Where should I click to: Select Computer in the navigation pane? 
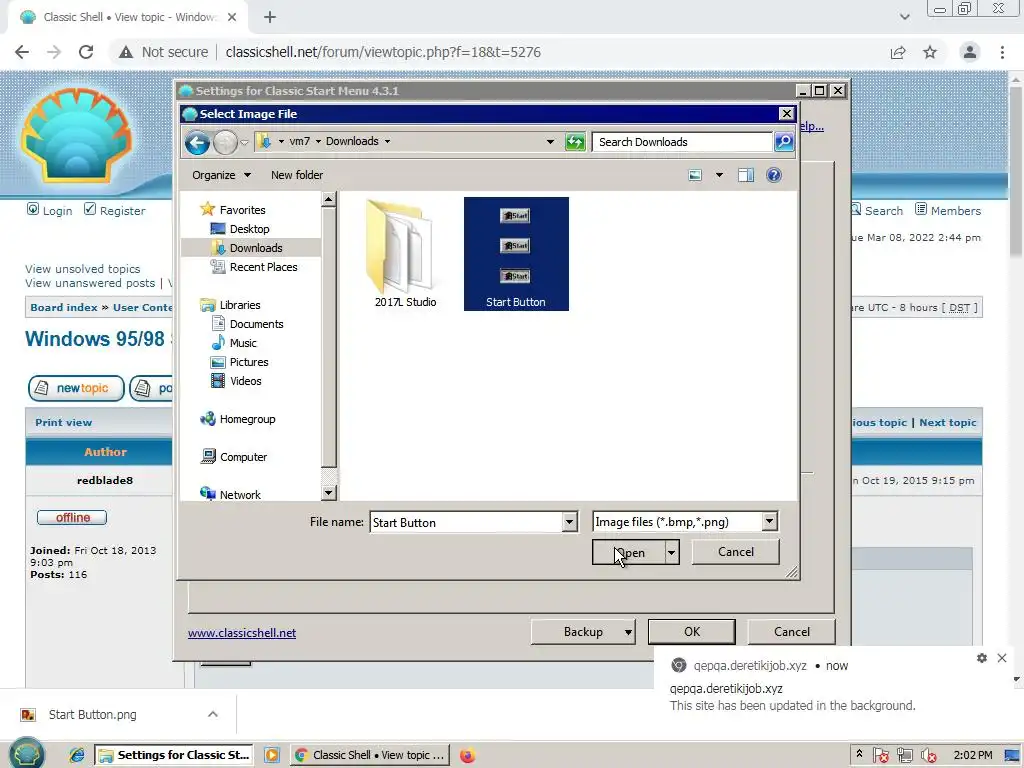point(243,456)
